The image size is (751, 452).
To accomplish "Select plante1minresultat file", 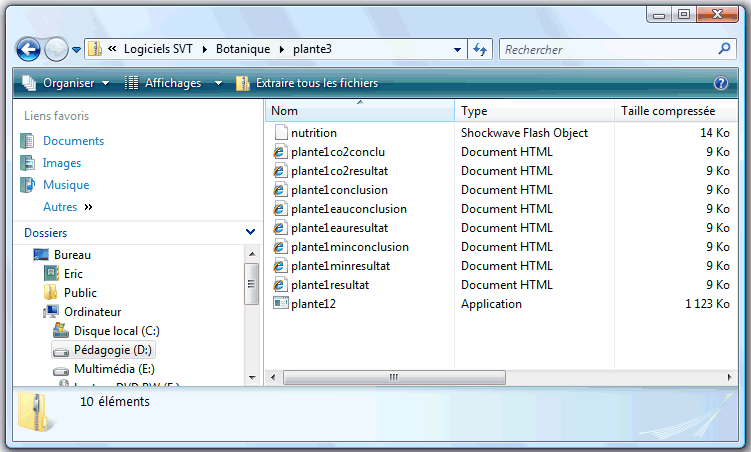I will tap(340, 266).
